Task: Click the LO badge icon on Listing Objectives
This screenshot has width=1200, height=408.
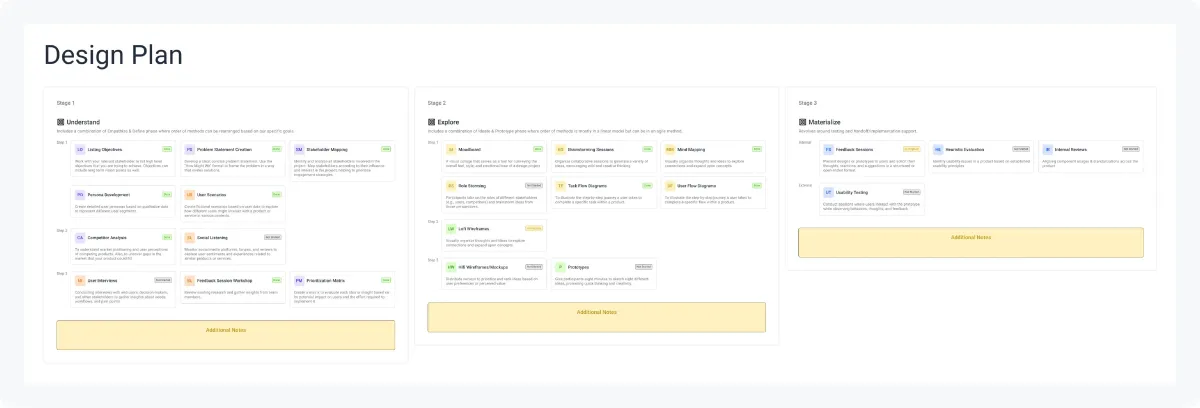Action: pos(80,149)
